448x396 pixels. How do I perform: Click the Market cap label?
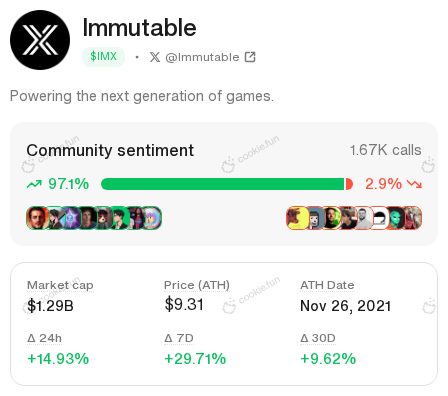(x=60, y=285)
